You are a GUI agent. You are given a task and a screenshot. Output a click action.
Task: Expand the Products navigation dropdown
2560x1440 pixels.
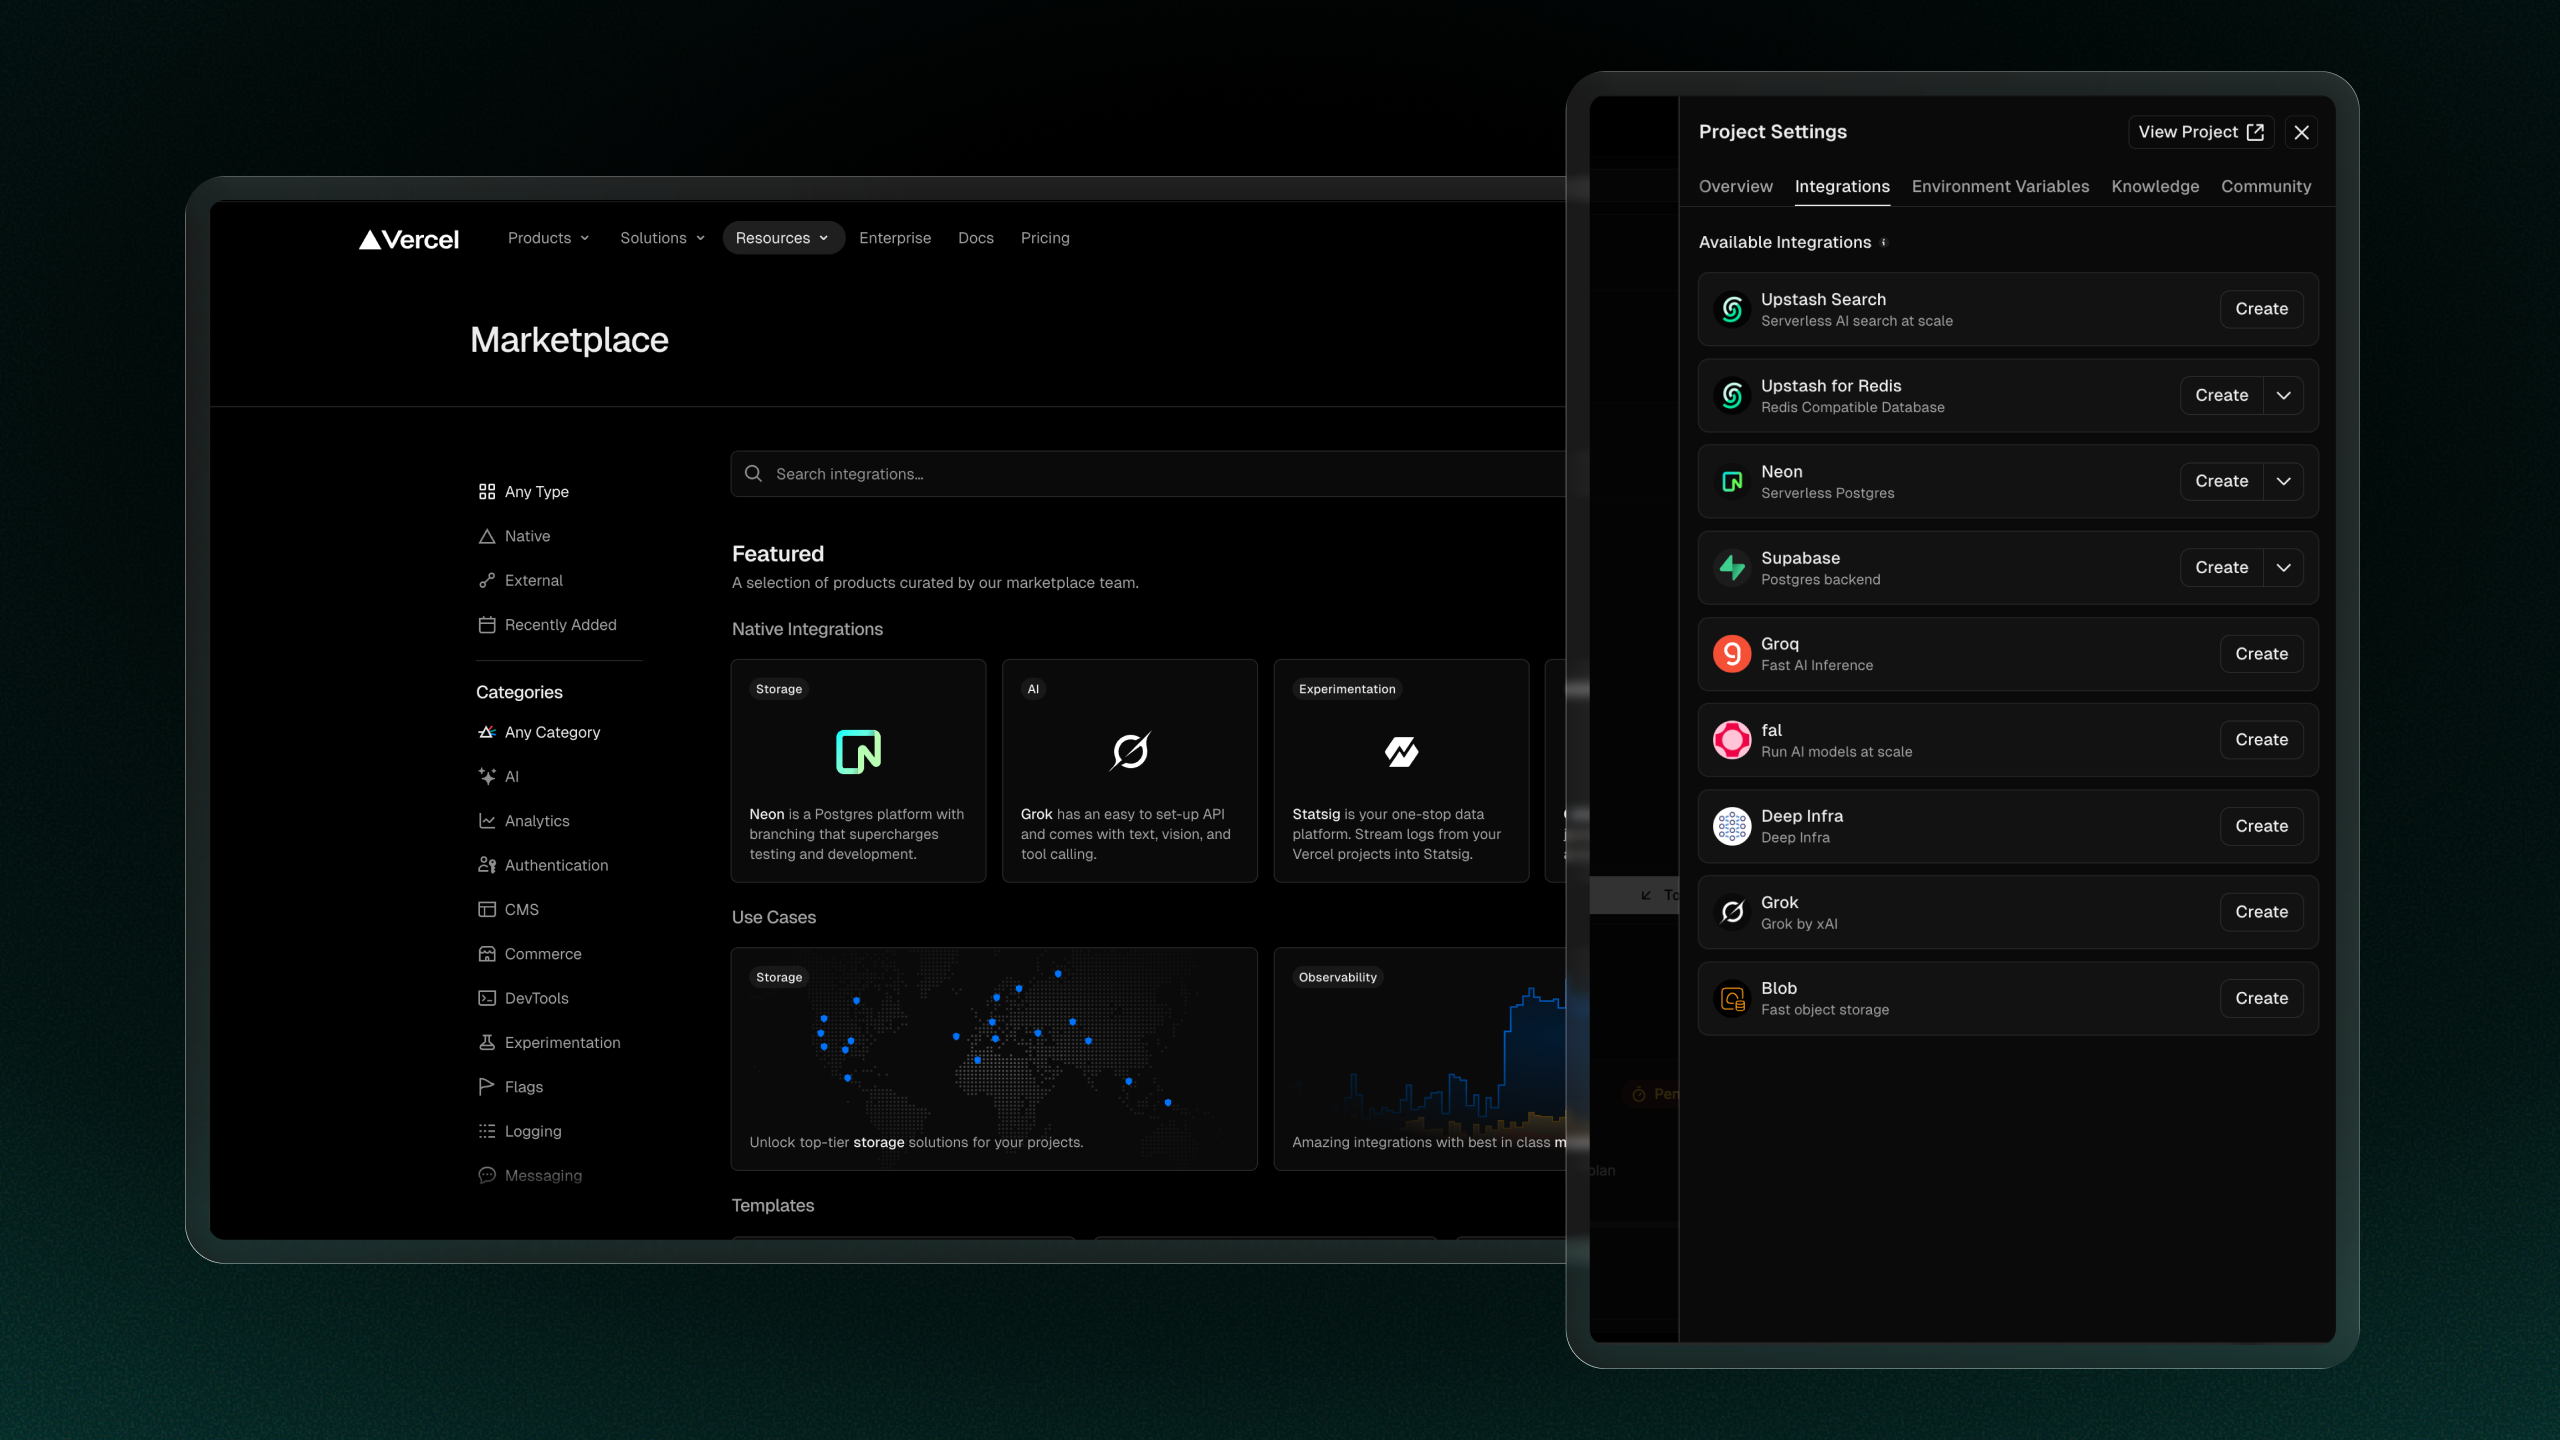click(x=549, y=238)
